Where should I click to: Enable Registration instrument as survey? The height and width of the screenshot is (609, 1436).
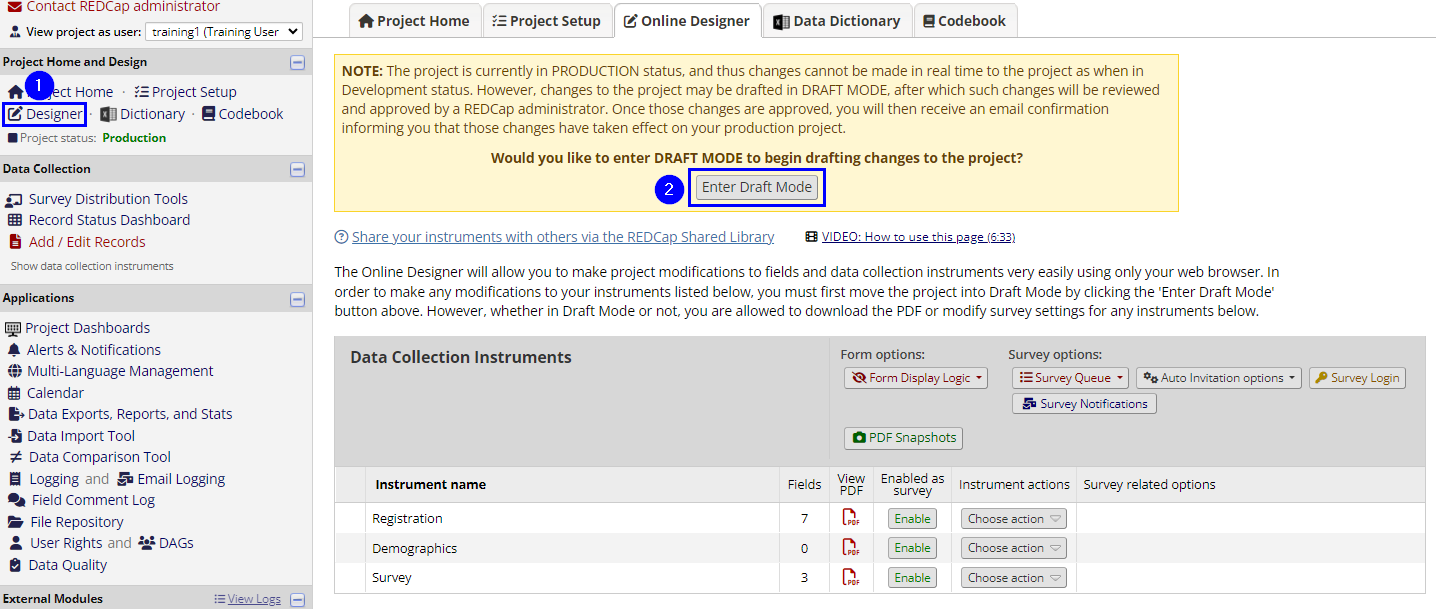912,519
